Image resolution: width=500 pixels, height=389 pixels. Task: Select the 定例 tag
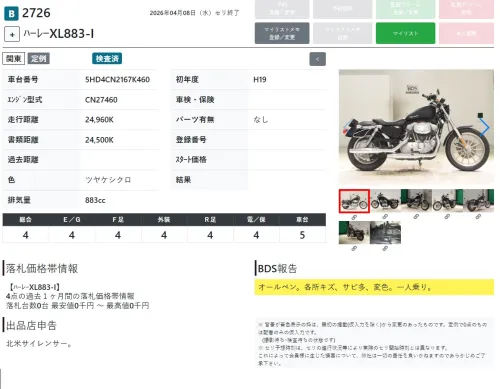pyautogui.click(x=39, y=59)
